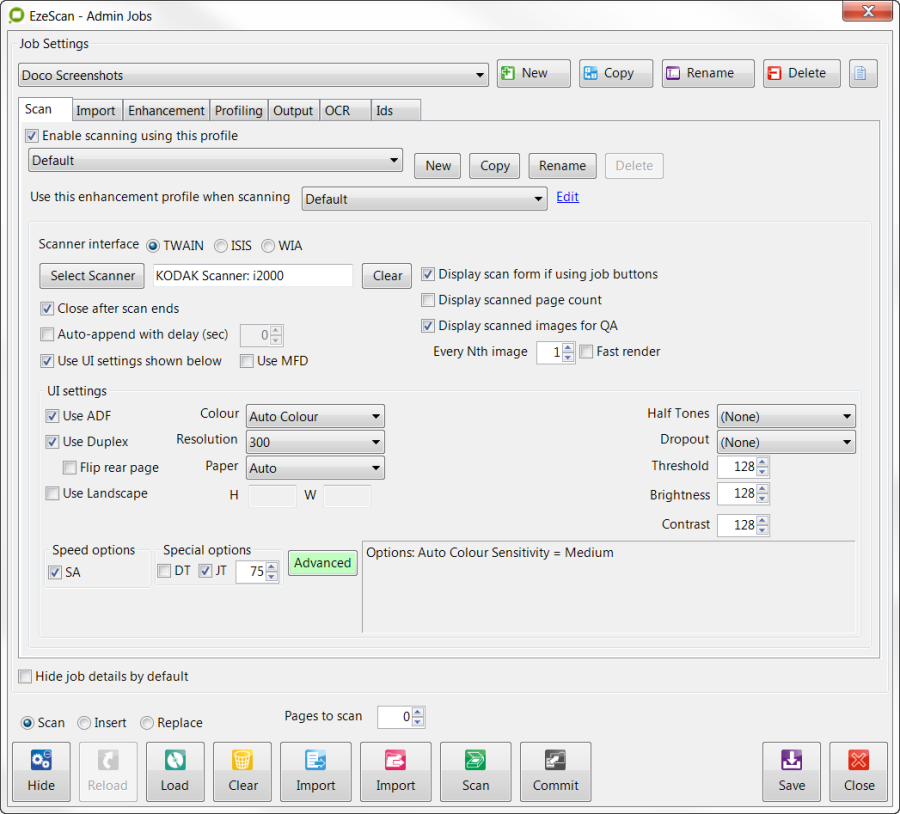The image size is (900, 814).
Task: Click the Edit link for the enhancement profile
Action: pyautogui.click(x=567, y=197)
